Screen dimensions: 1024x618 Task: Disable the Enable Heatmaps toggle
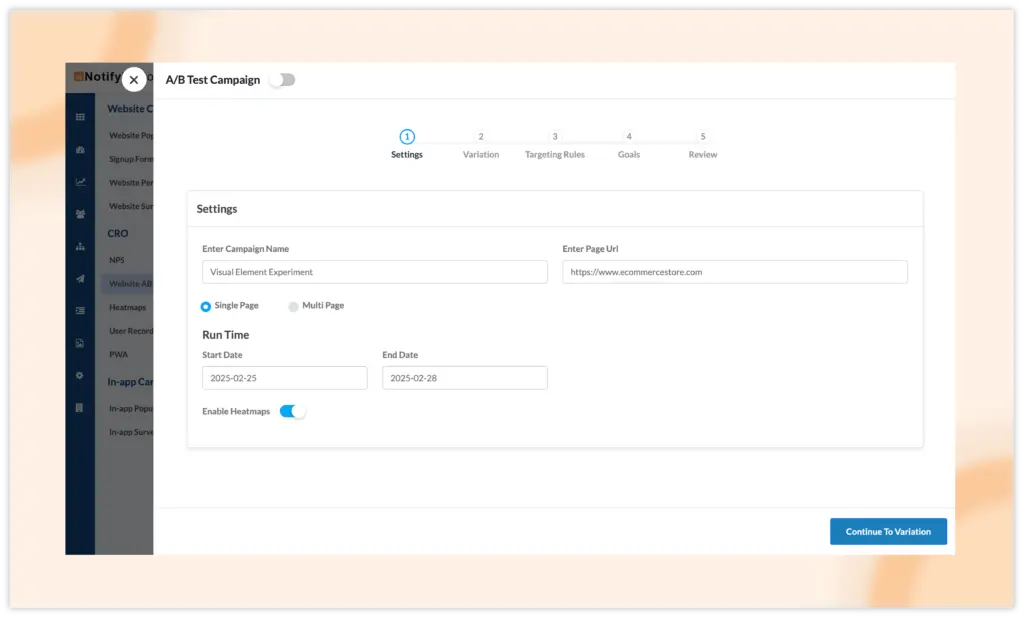point(292,411)
